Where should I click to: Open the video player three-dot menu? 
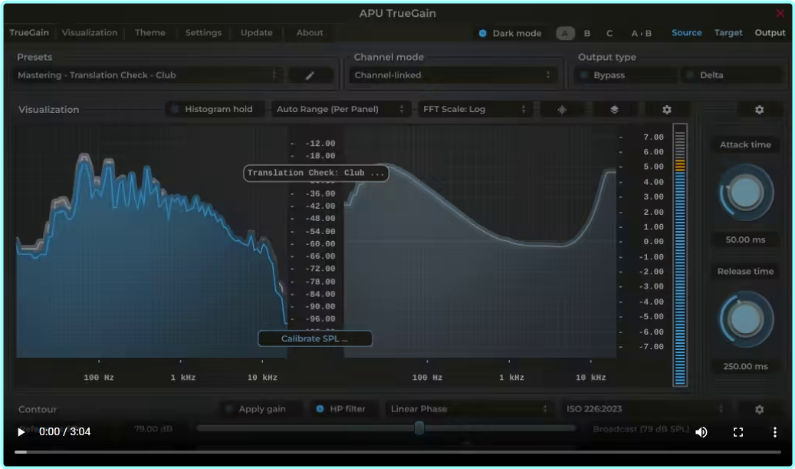(774, 432)
